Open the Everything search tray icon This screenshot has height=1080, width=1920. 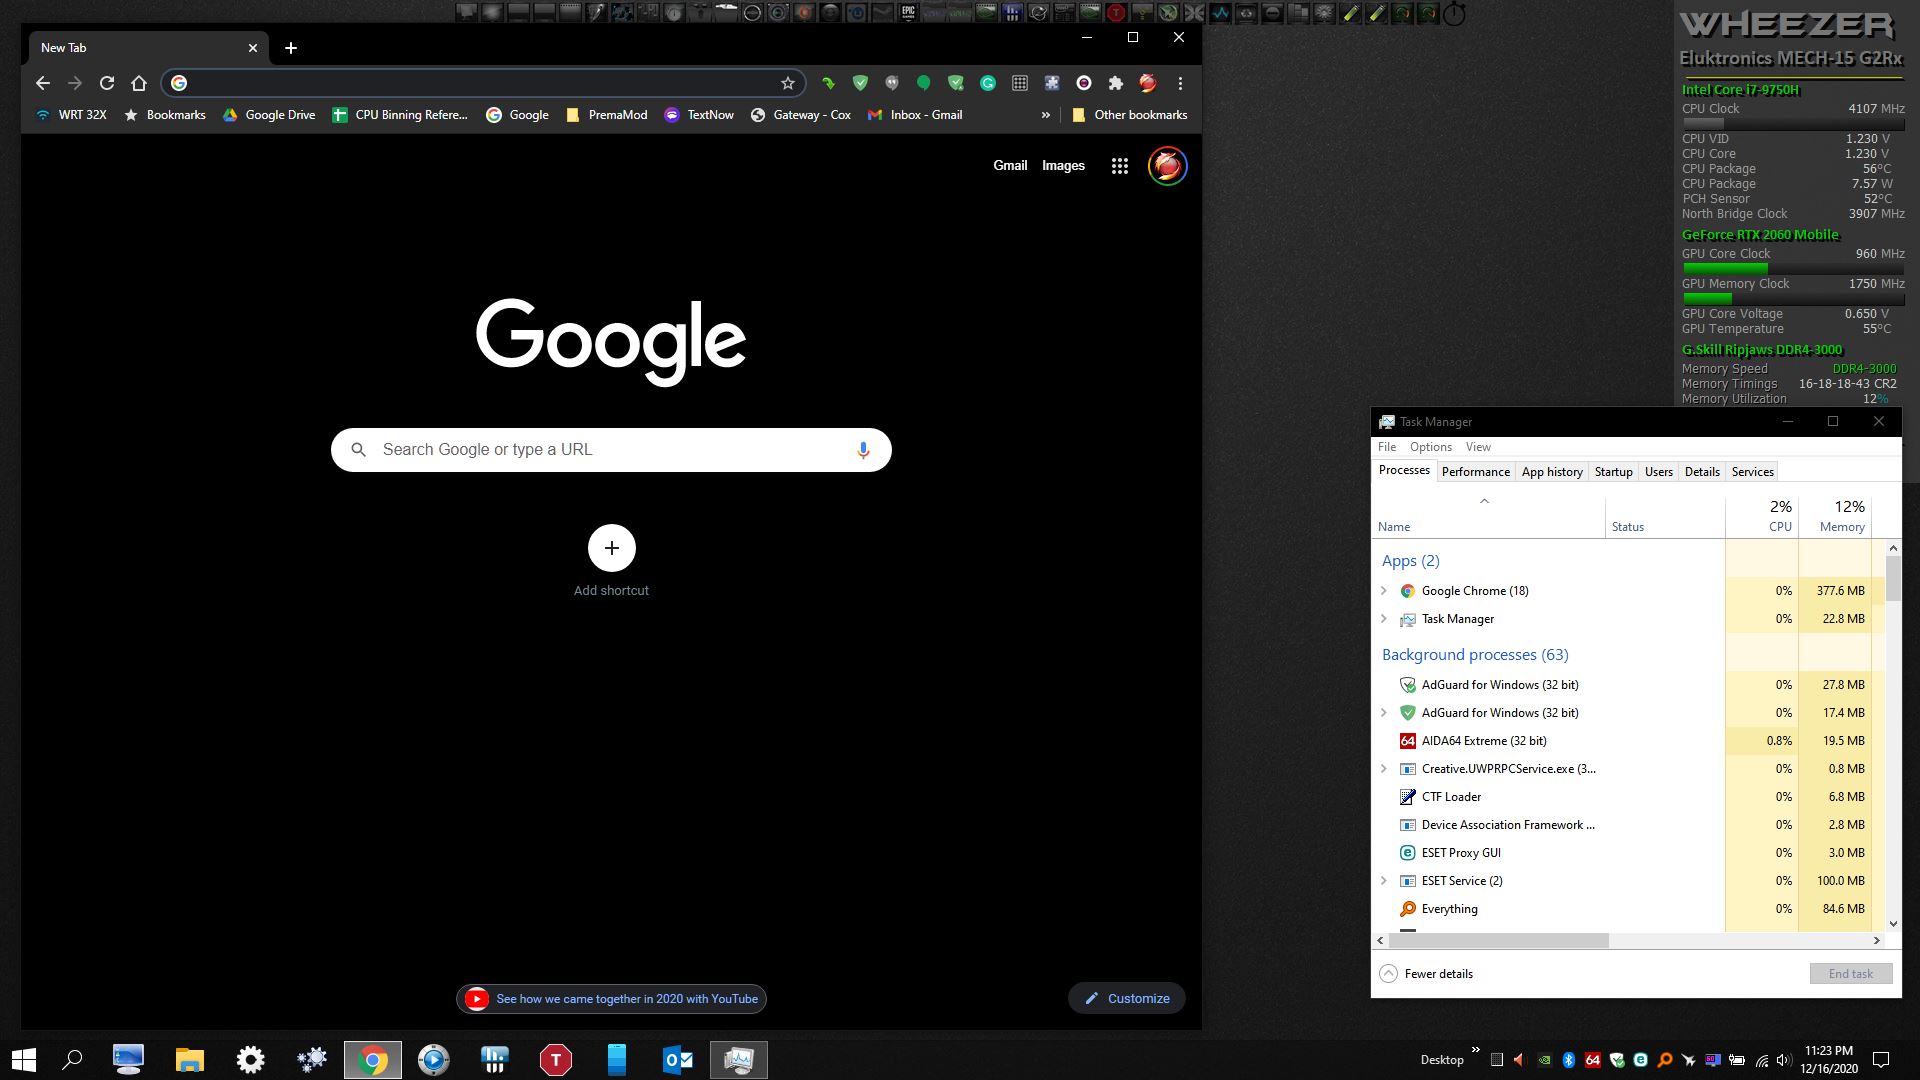coord(1665,1060)
